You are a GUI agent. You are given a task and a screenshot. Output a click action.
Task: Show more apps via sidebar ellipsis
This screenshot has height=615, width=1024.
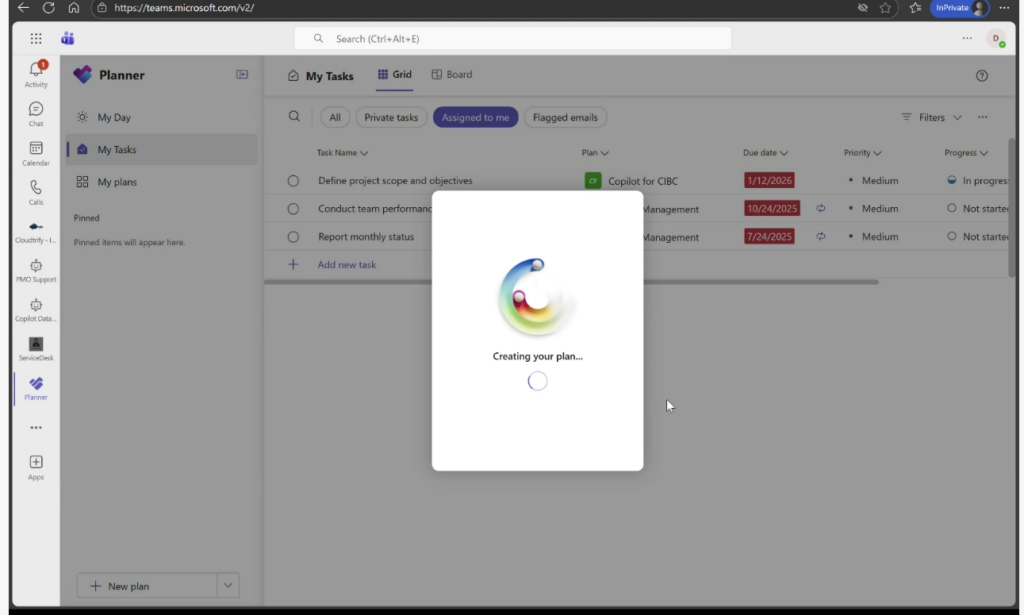pyautogui.click(x=36, y=428)
